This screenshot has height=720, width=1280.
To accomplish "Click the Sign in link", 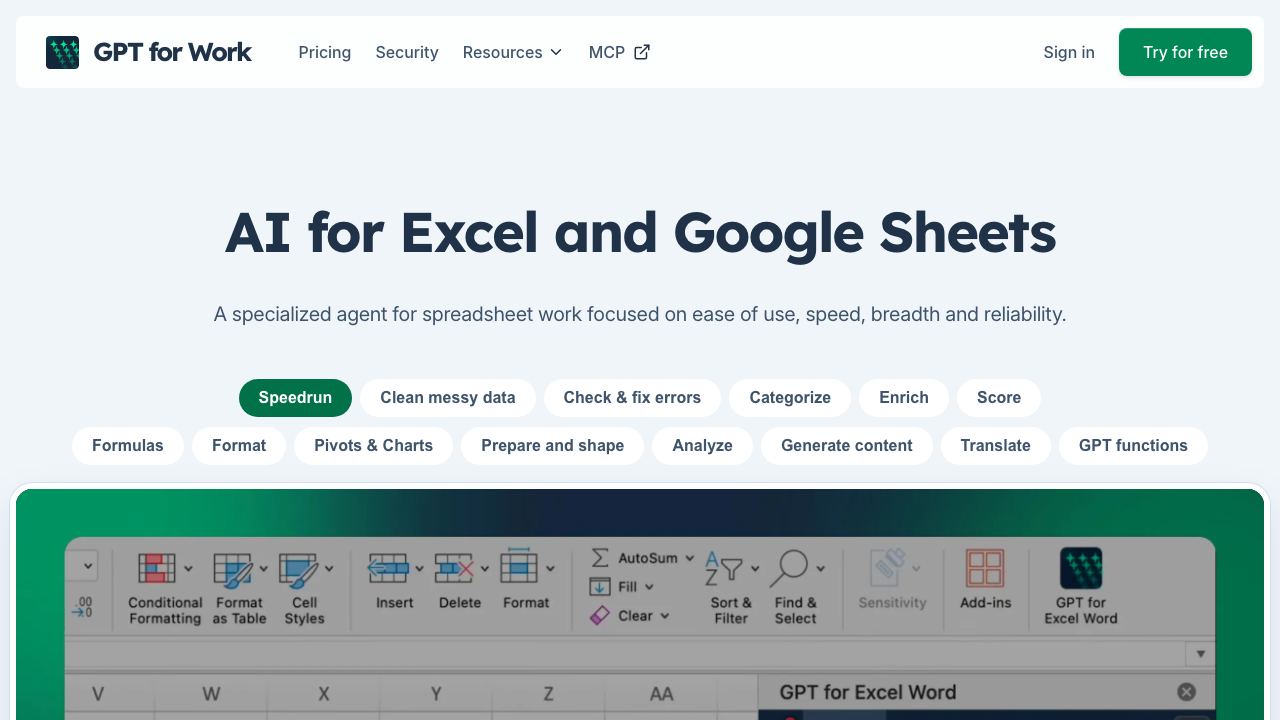I will (x=1069, y=52).
